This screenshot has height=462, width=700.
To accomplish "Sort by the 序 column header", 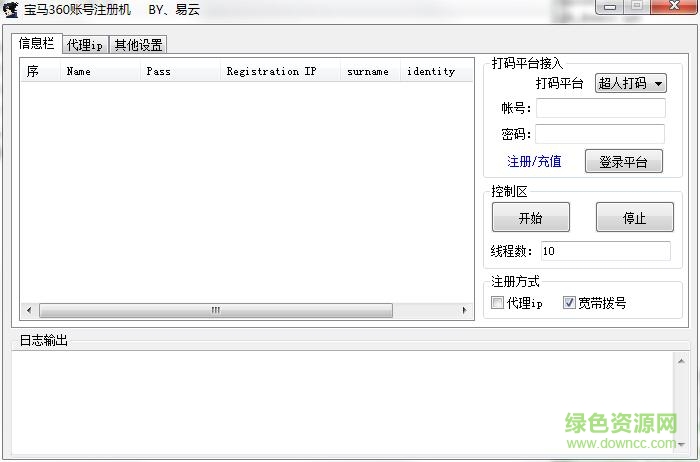I will (40, 71).
